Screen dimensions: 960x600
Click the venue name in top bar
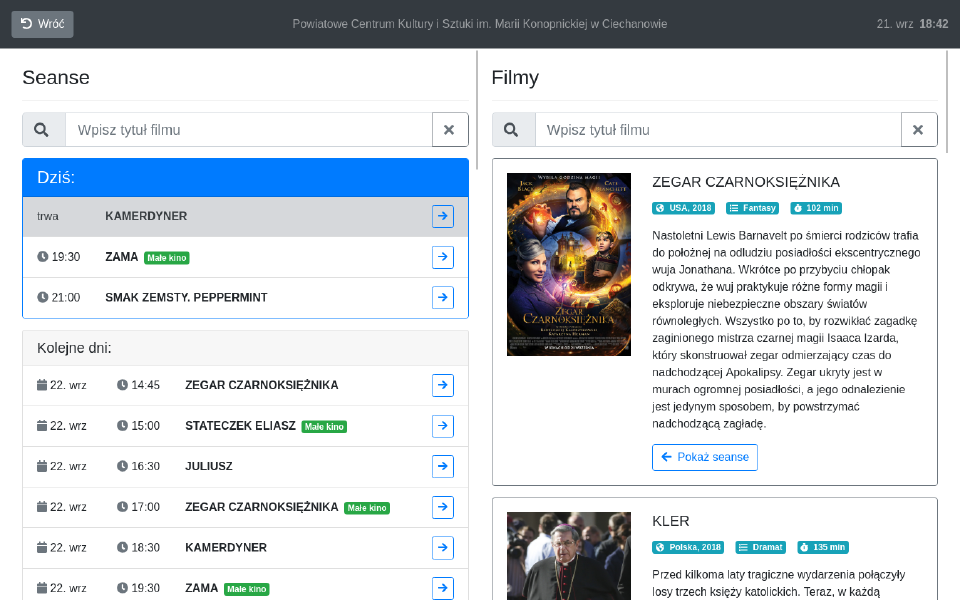click(479, 24)
